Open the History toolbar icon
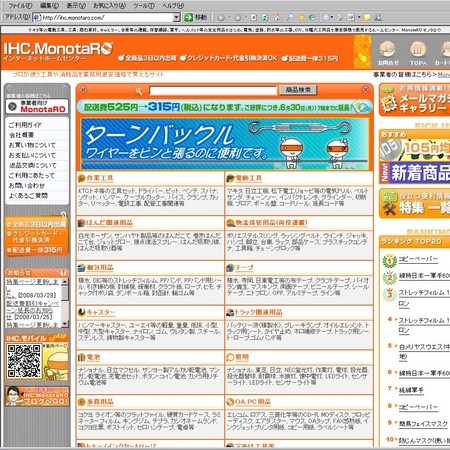The height and width of the screenshot is (450, 450). click(x=312, y=17)
